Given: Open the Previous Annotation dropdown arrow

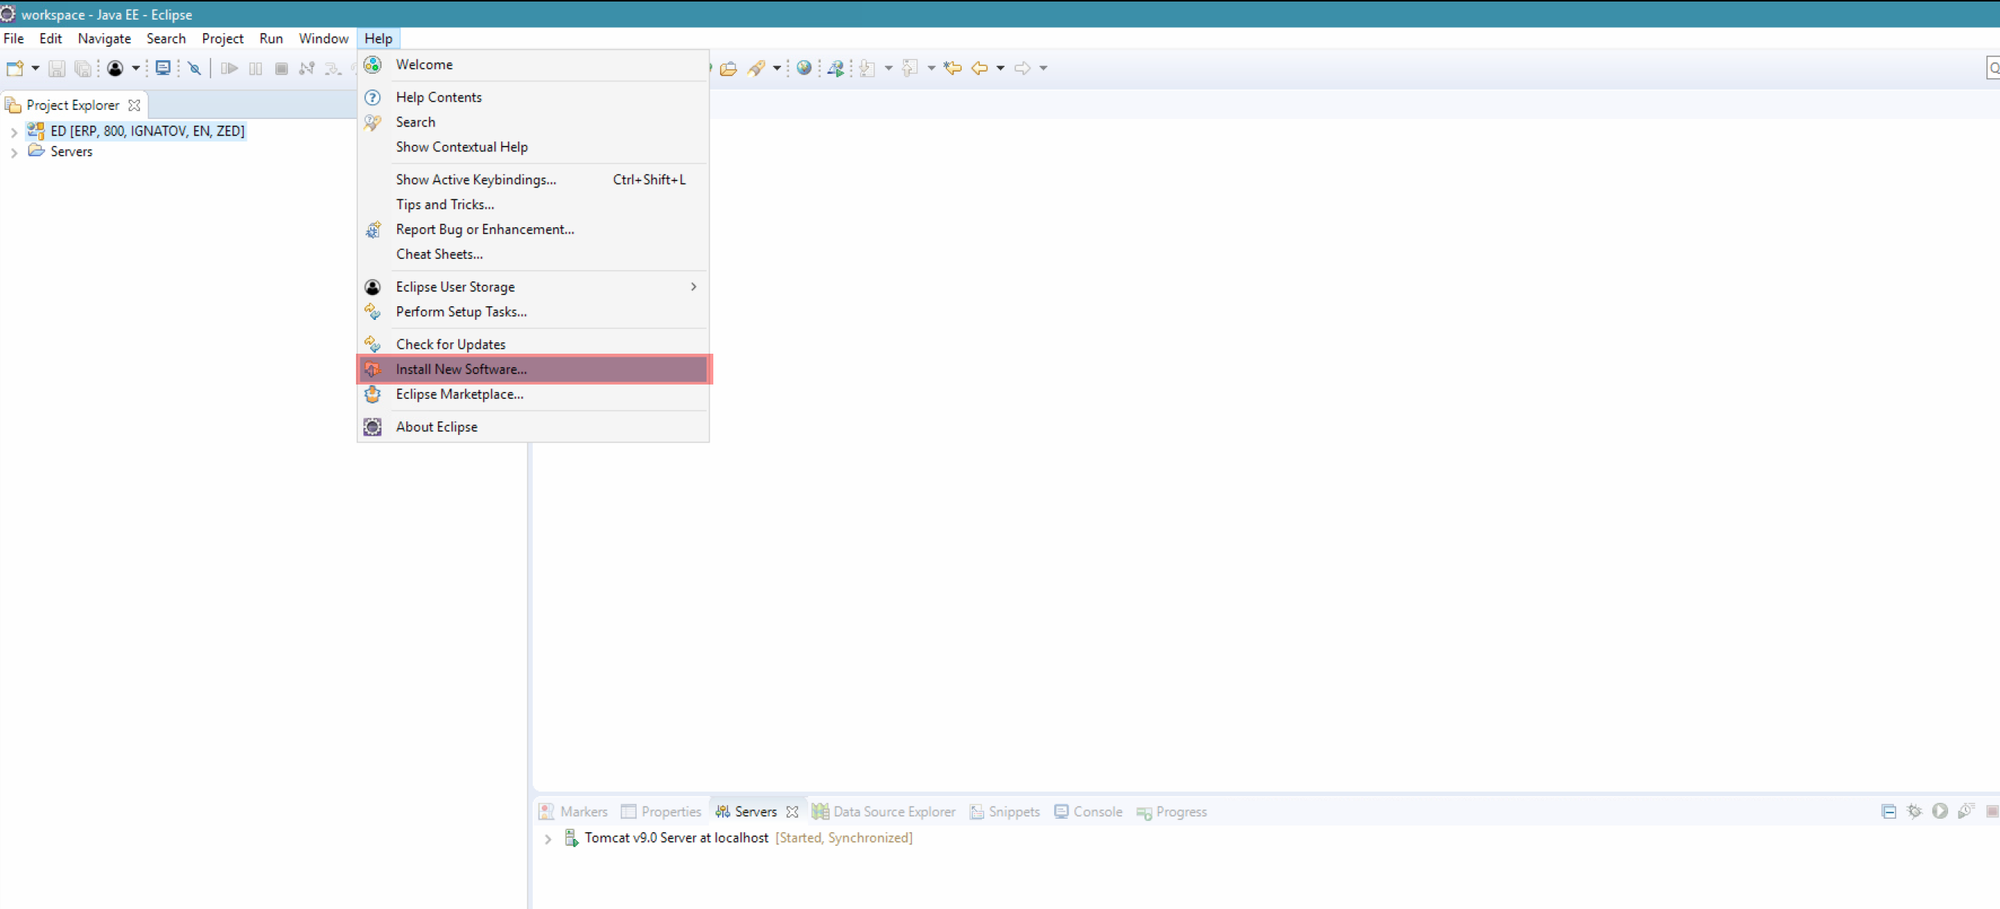Looking at the screenshot, I should [931, 68].
